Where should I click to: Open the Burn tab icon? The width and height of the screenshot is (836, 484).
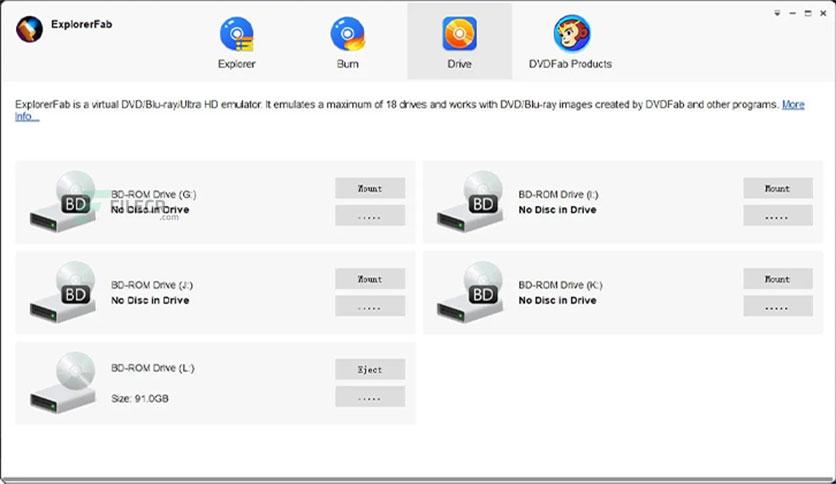tap(348, 34)
